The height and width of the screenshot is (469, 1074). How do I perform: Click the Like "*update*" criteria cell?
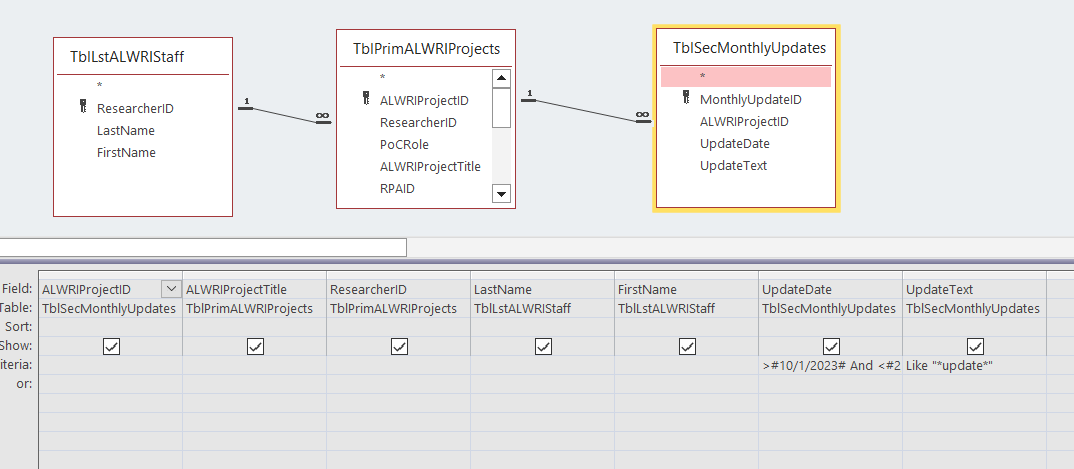pyautogui.click(x=974, y=366)
